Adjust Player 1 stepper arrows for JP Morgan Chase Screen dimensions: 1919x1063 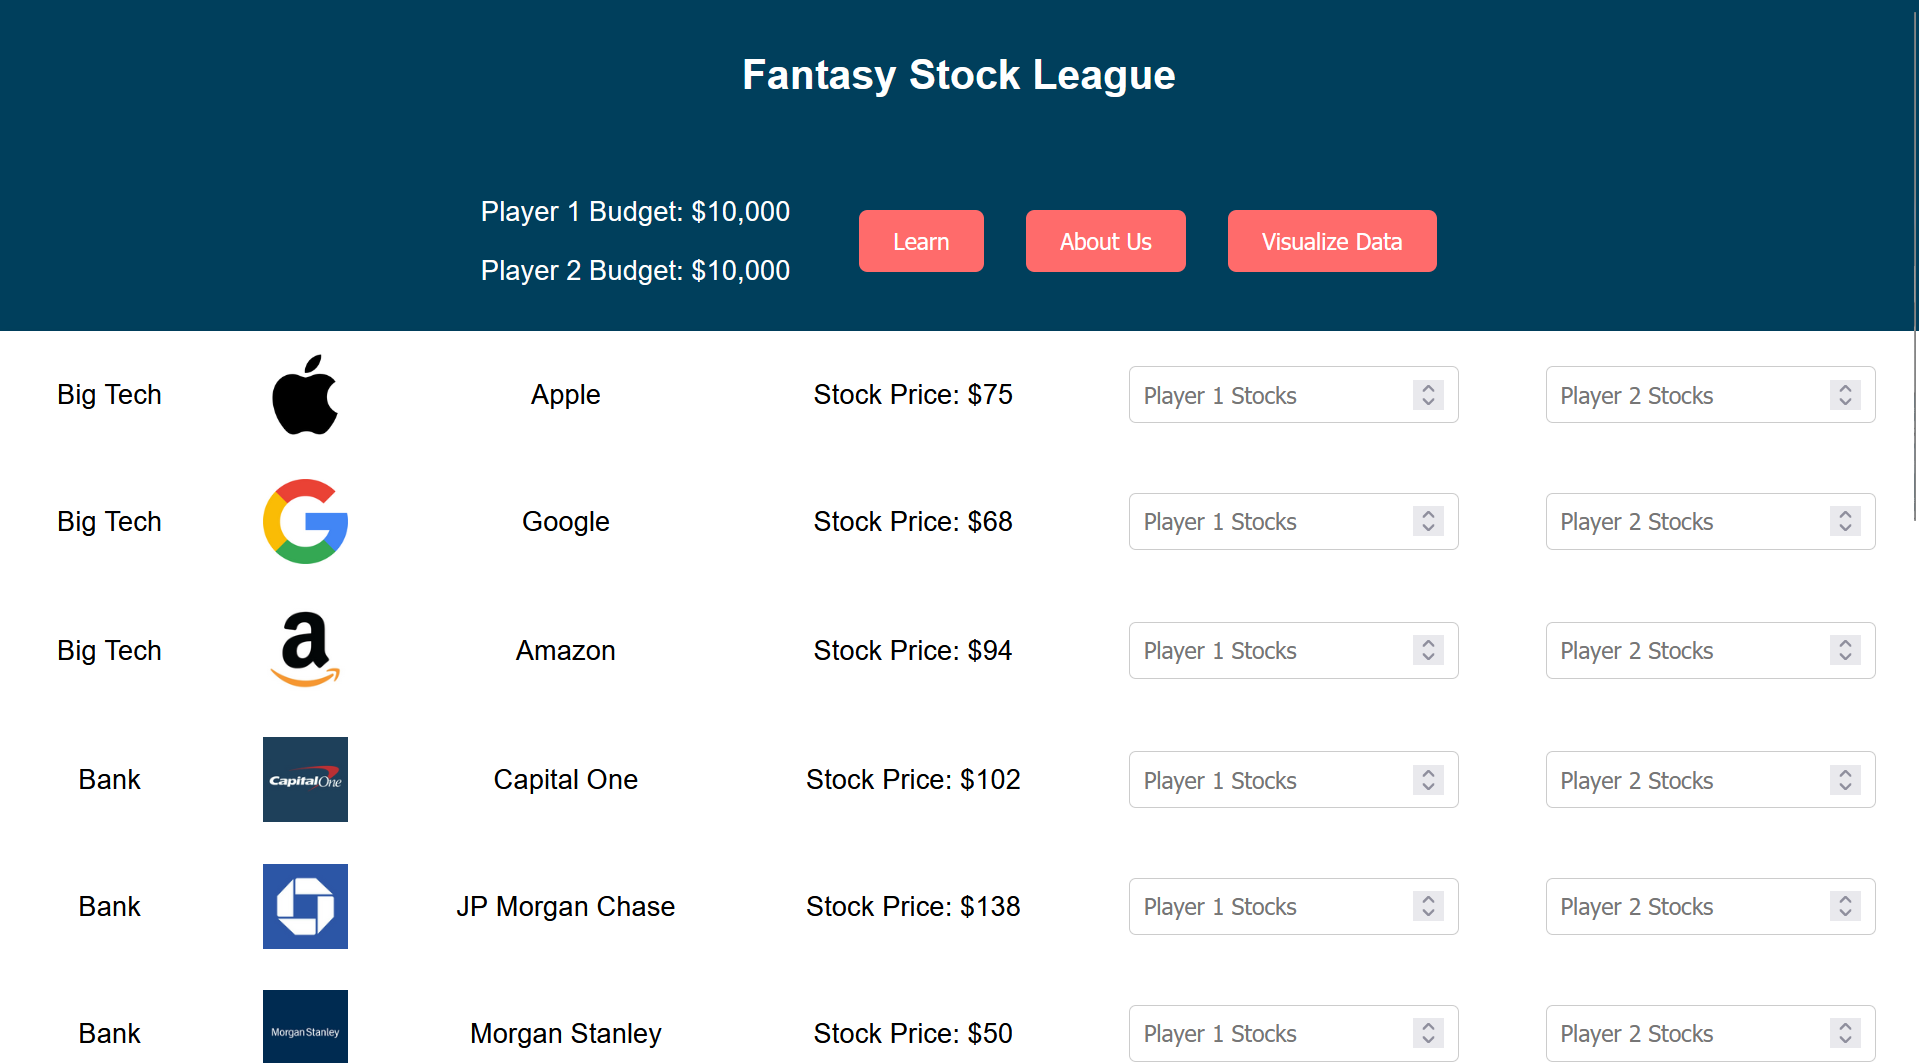pyautogui.click(x=1428, y=906)
